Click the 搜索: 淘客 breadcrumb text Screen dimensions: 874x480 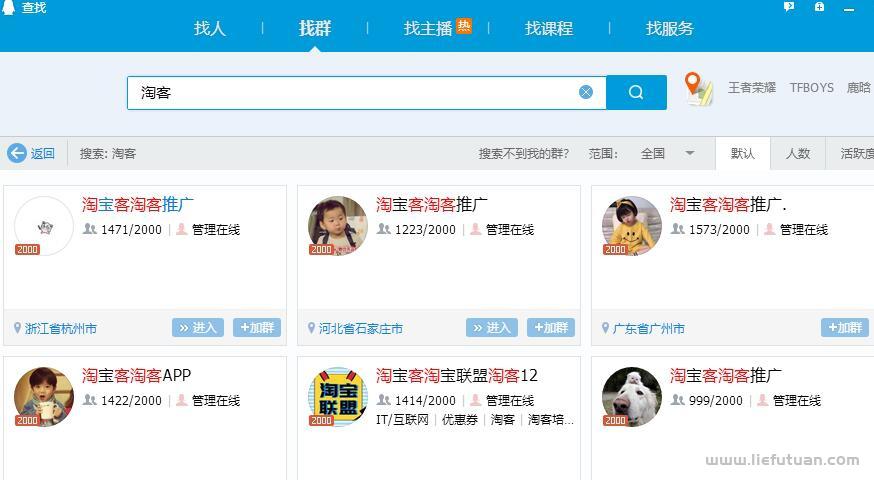(108, 153)
